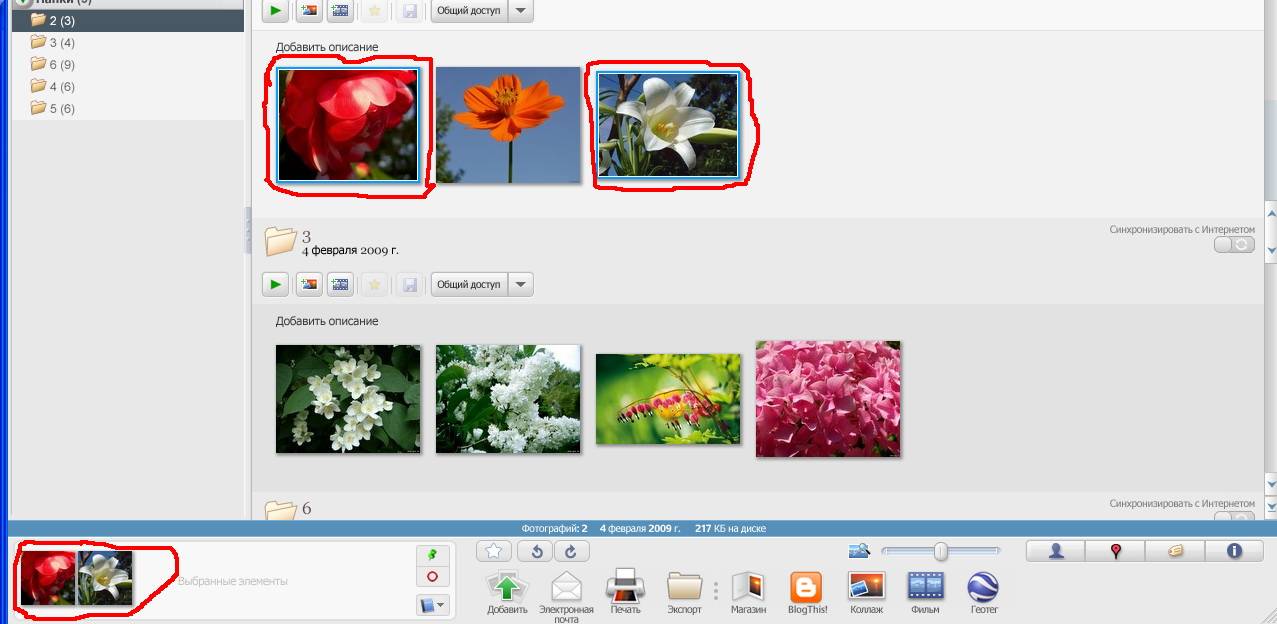Screen dimensions: 1277x624
Task: Create photo collage from folder 3 toolbar
Action: click(x=308, y=284)
